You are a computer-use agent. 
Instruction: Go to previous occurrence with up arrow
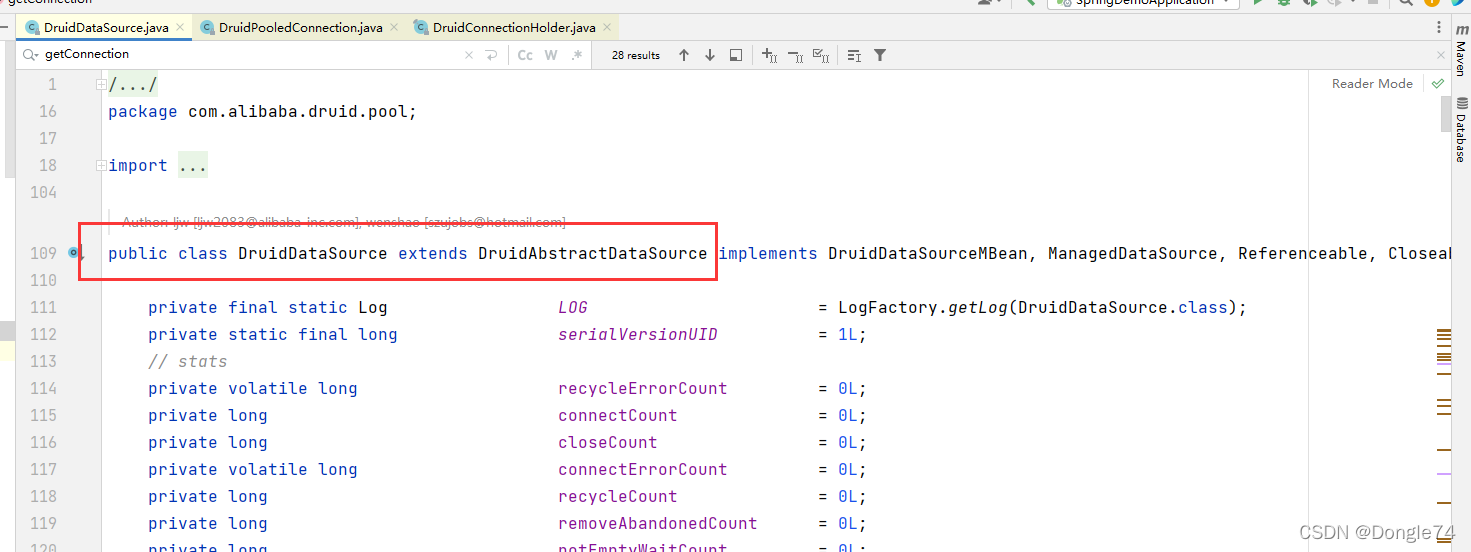pos(684,55)
